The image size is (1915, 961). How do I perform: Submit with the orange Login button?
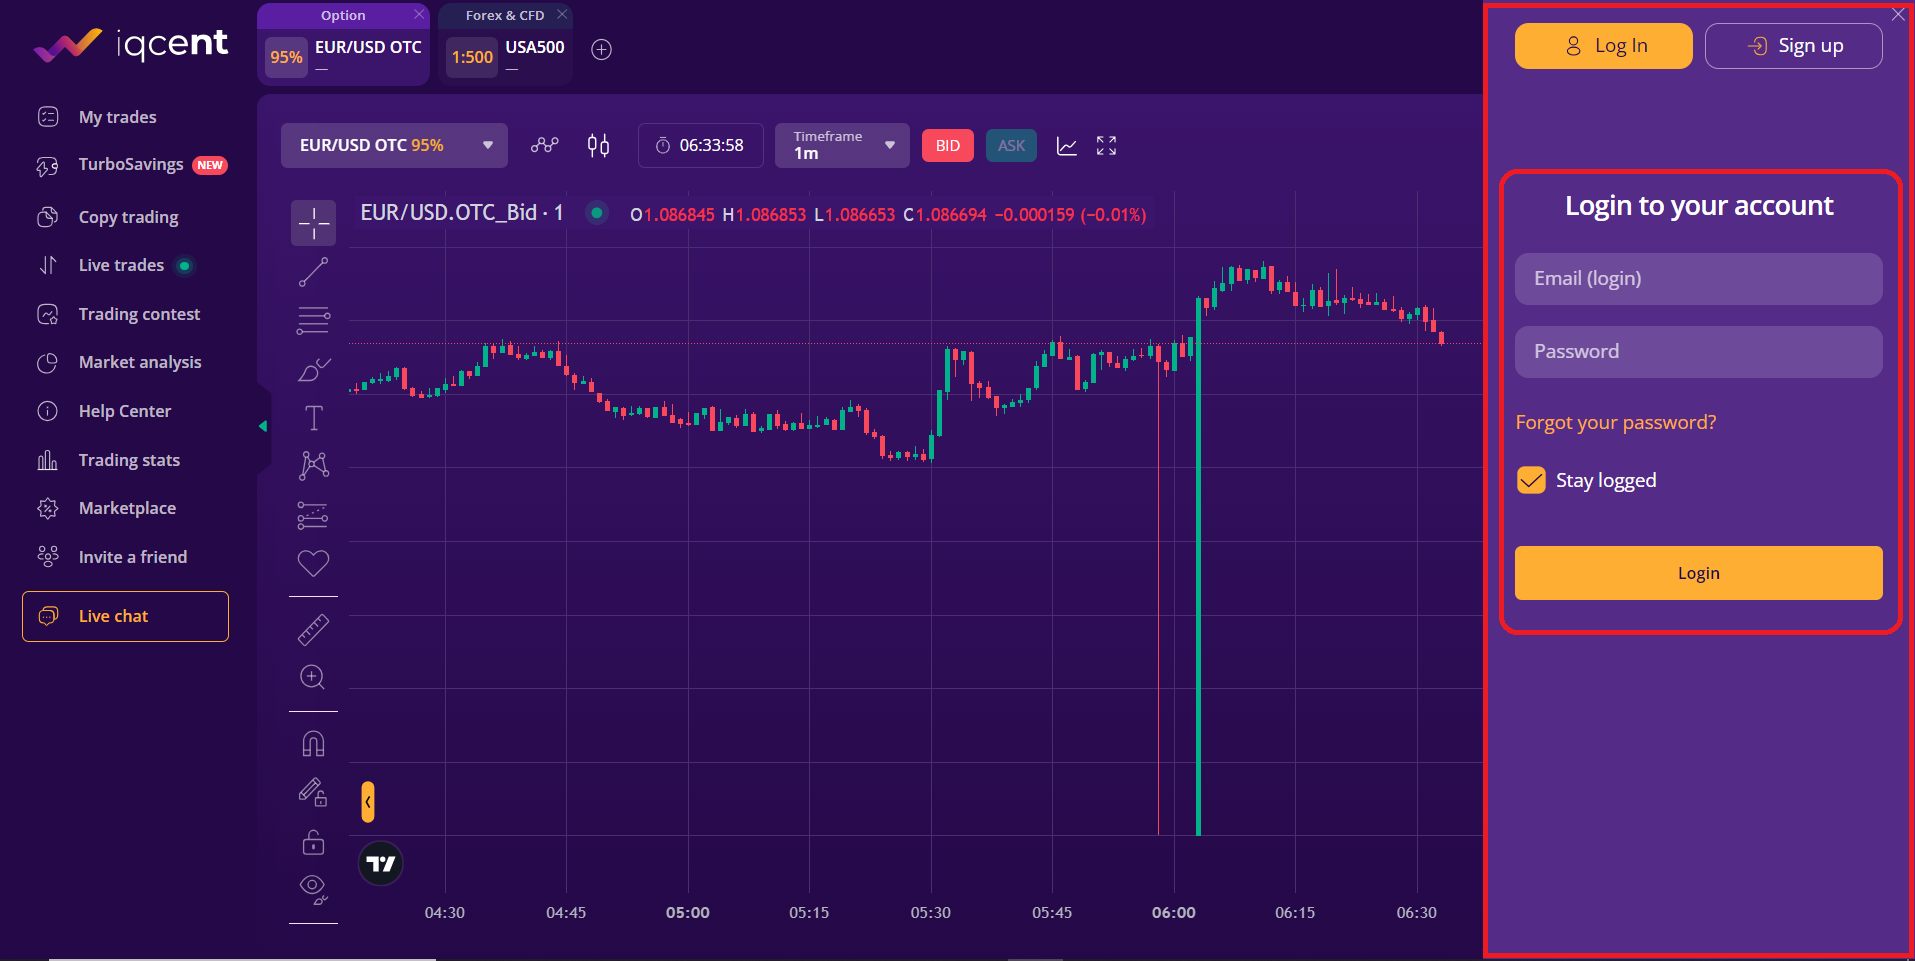(1698, 573)
